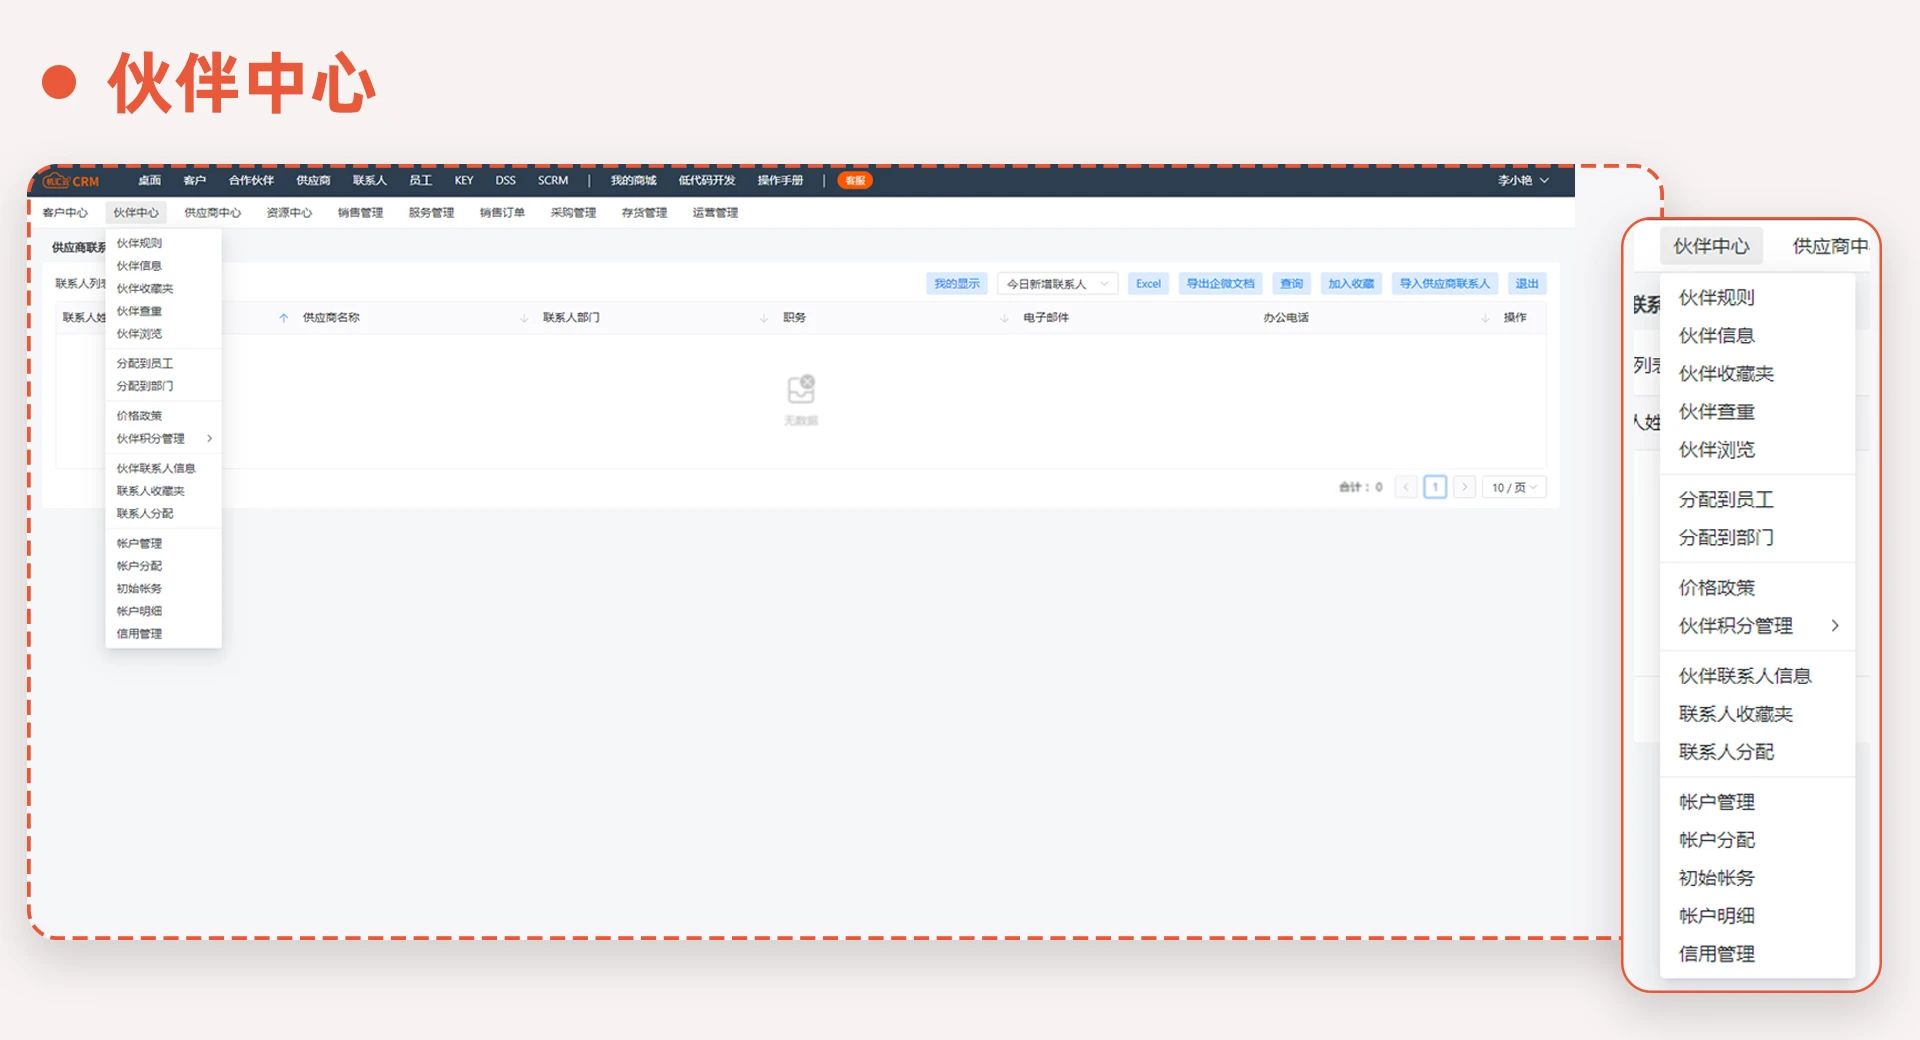Go to previous page with the left pagination arrow
1920x1040 pixels.
pos(1406,487)
